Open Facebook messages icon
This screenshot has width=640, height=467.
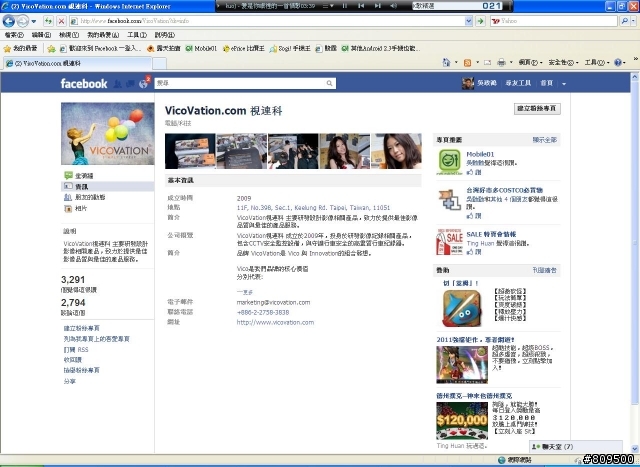[x=130, y=84]
